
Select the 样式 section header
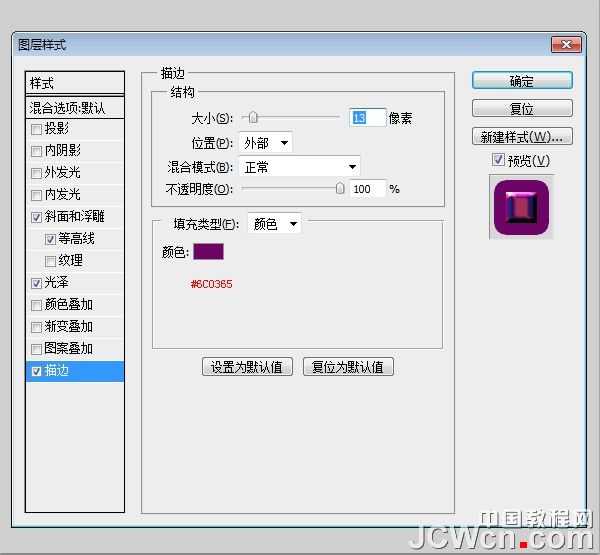pos(75,83)
